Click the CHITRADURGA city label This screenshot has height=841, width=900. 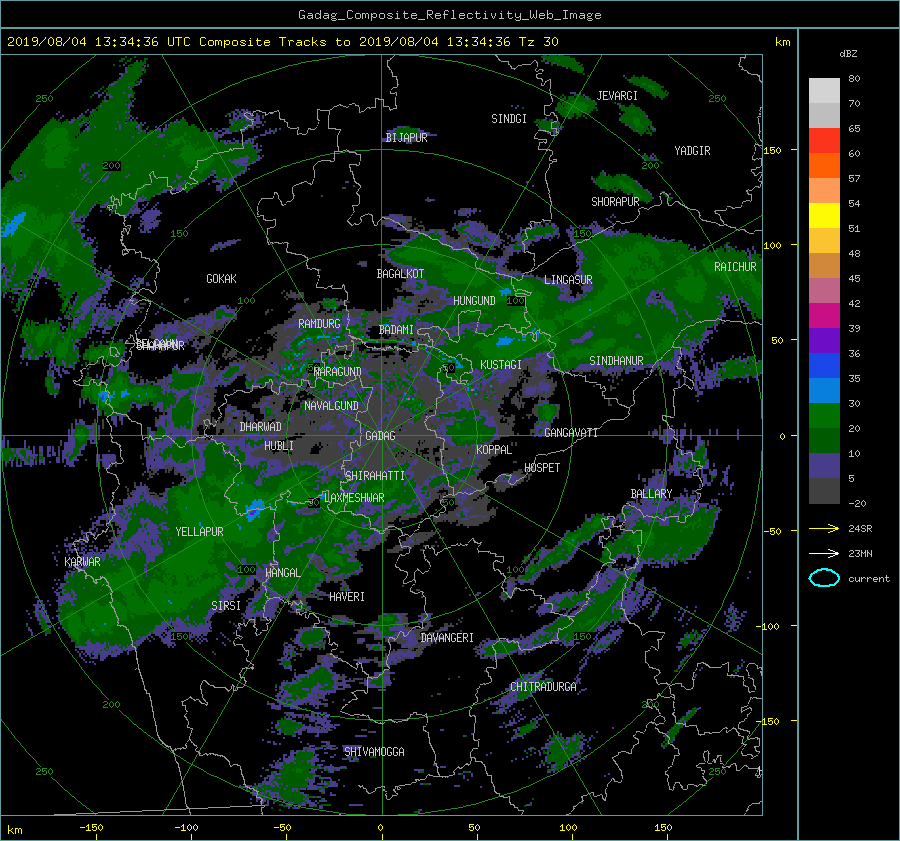543,687
